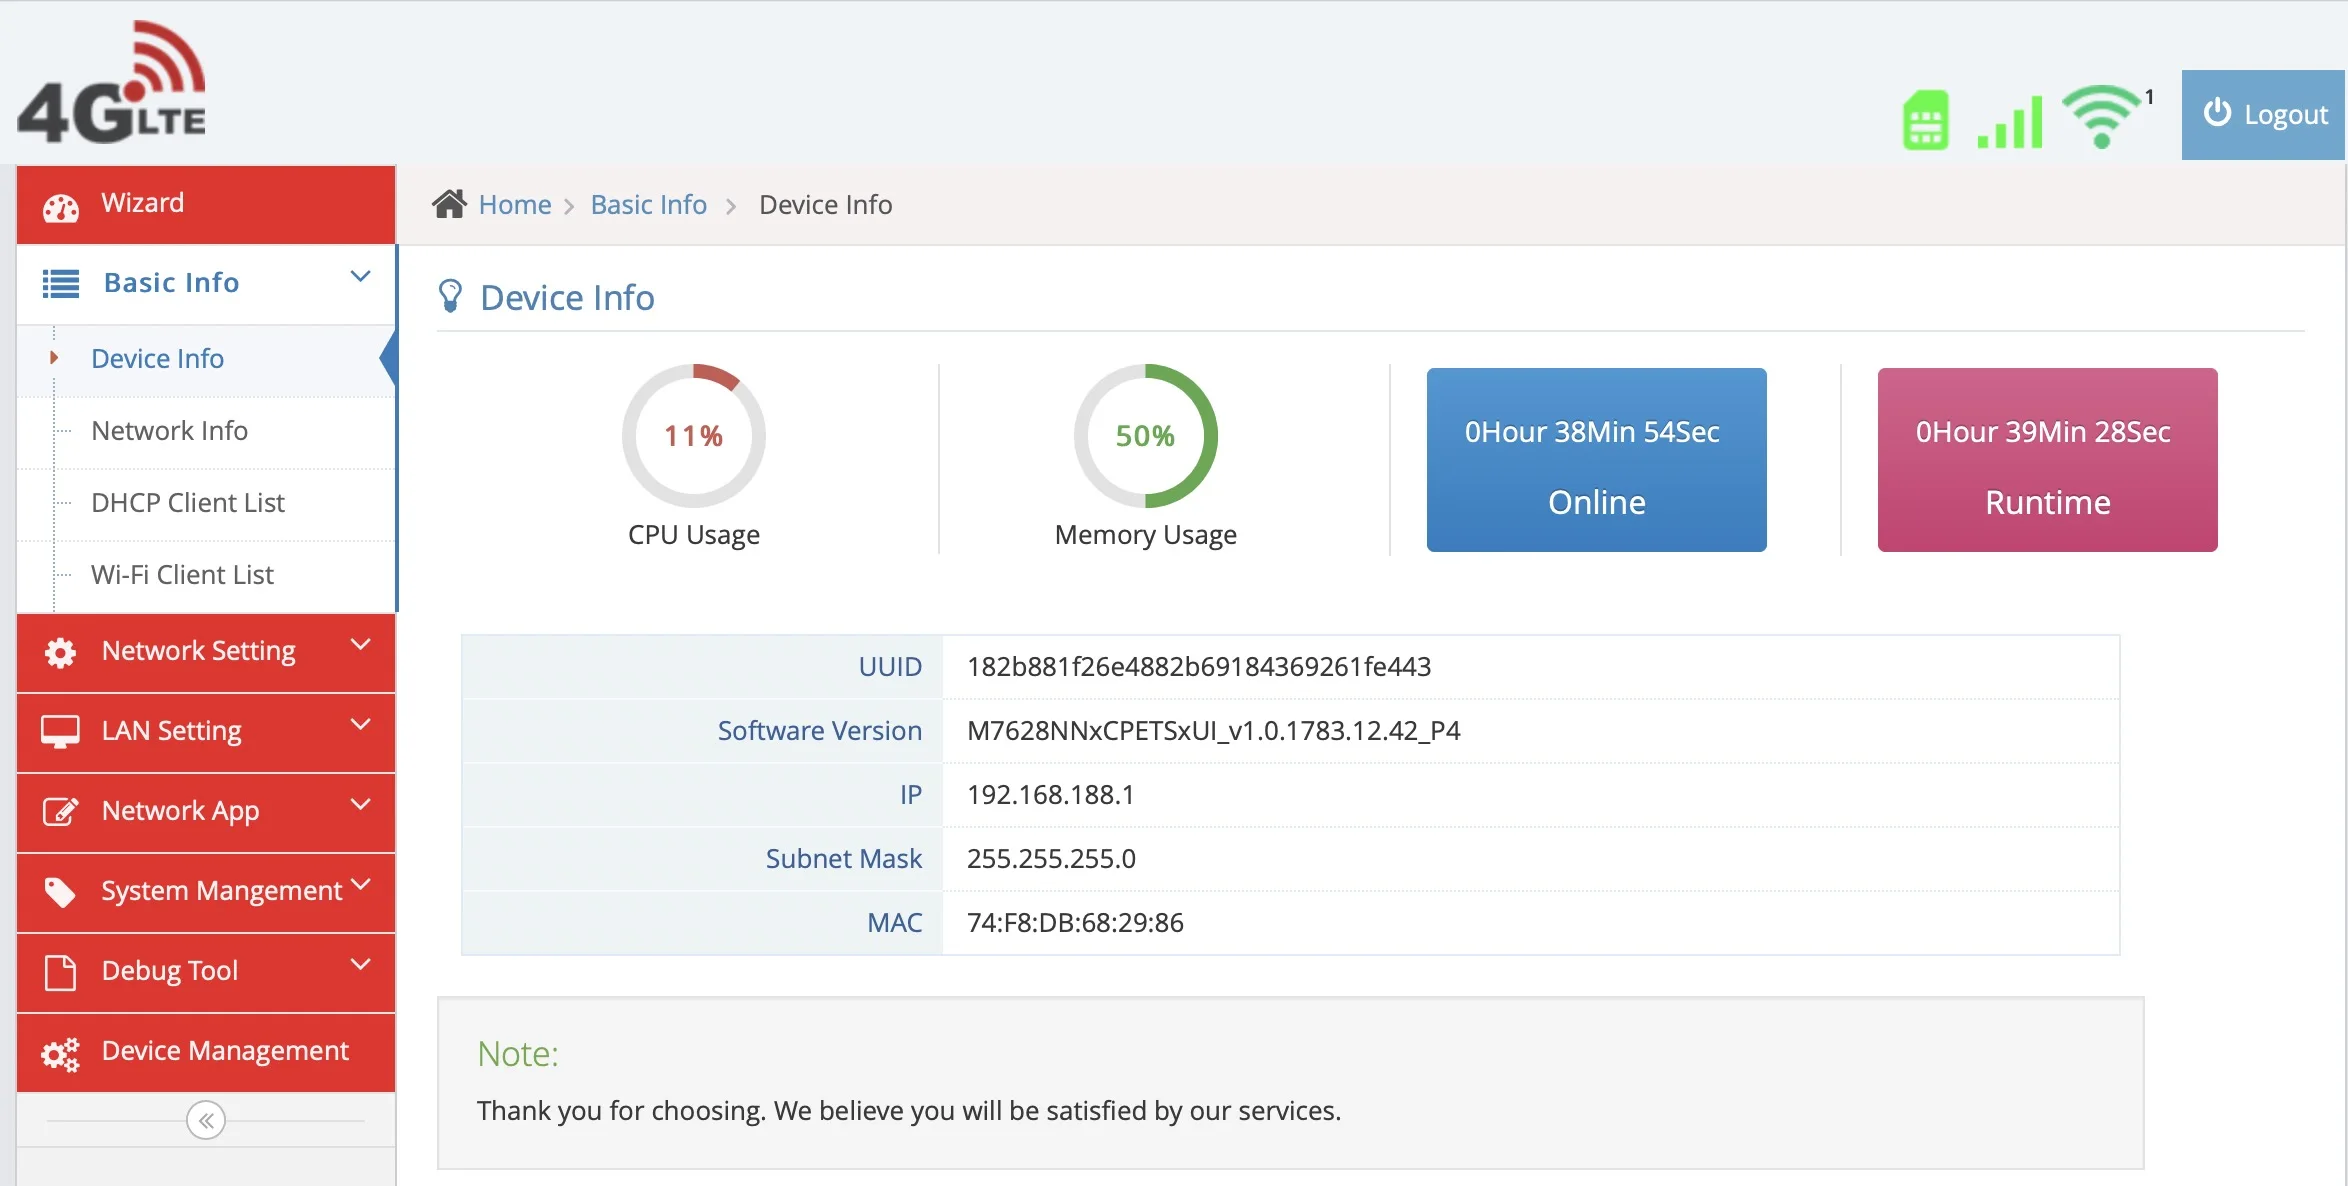Click the Device Management gears icon

pos(61,1053)
